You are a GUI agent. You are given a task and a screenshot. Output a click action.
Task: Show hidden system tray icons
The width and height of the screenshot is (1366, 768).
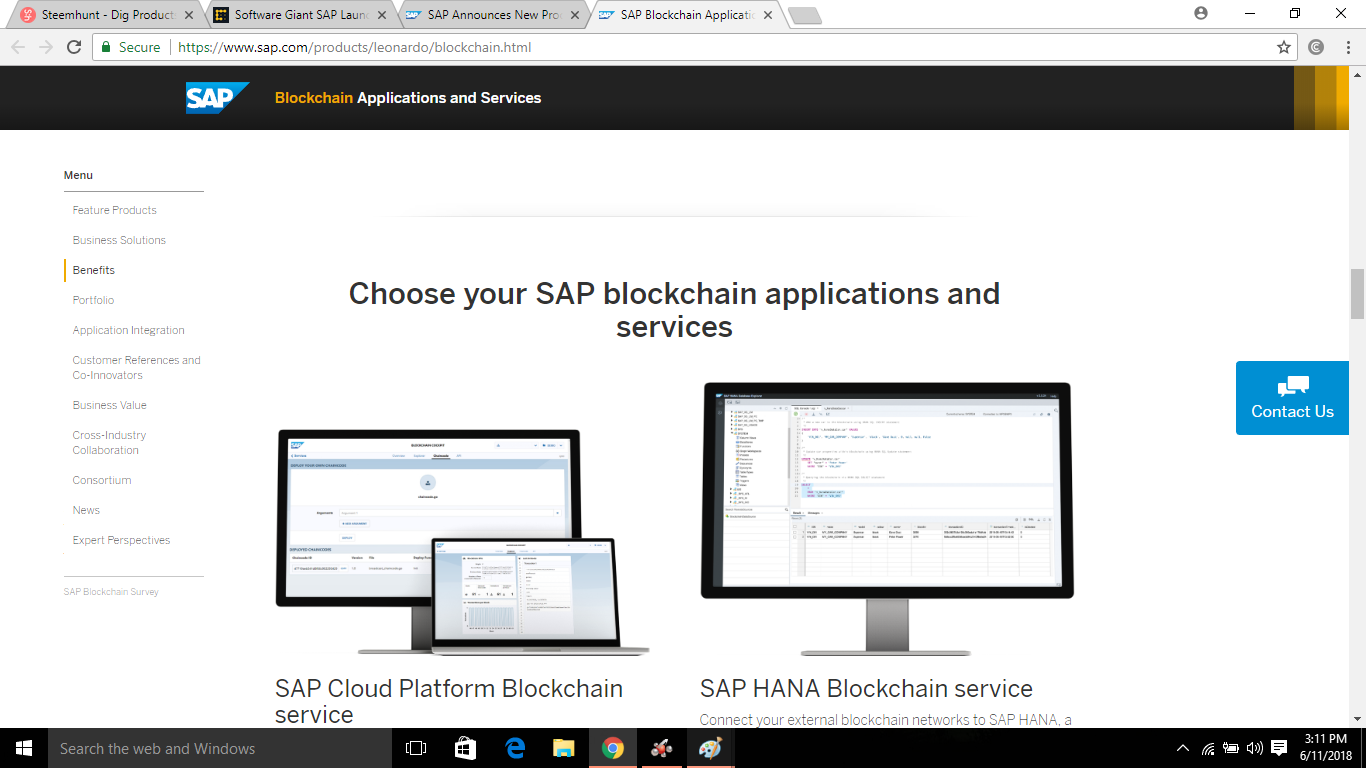(x=1183, y=748)
